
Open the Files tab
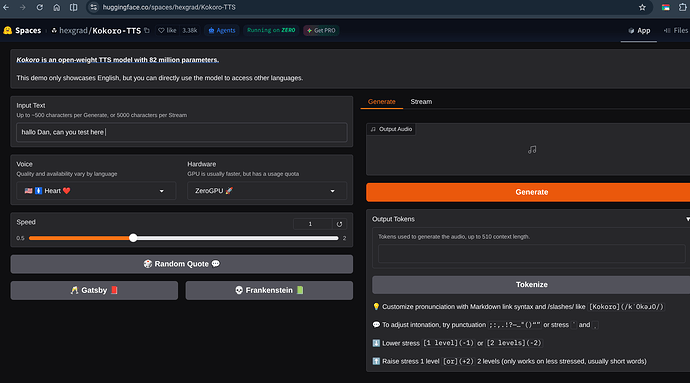click(x=676, y=30)
